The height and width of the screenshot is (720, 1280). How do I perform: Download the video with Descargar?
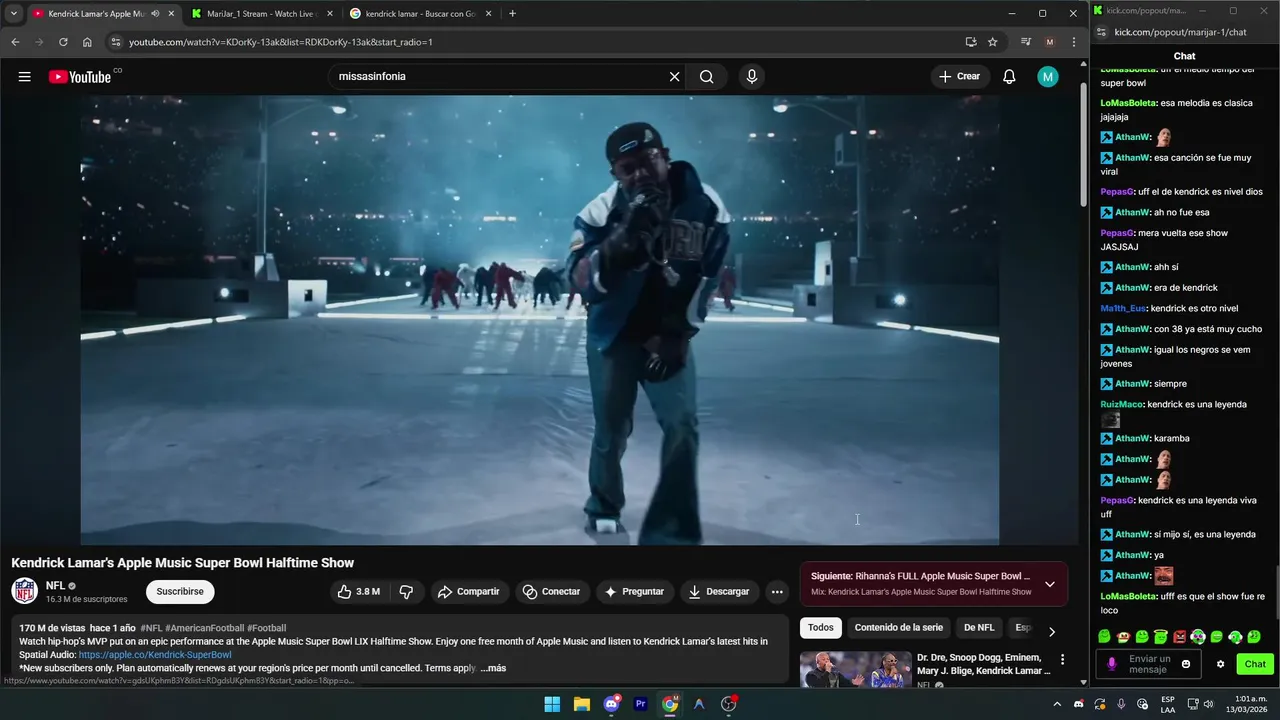pyautogui.click(x=719, y=592)
